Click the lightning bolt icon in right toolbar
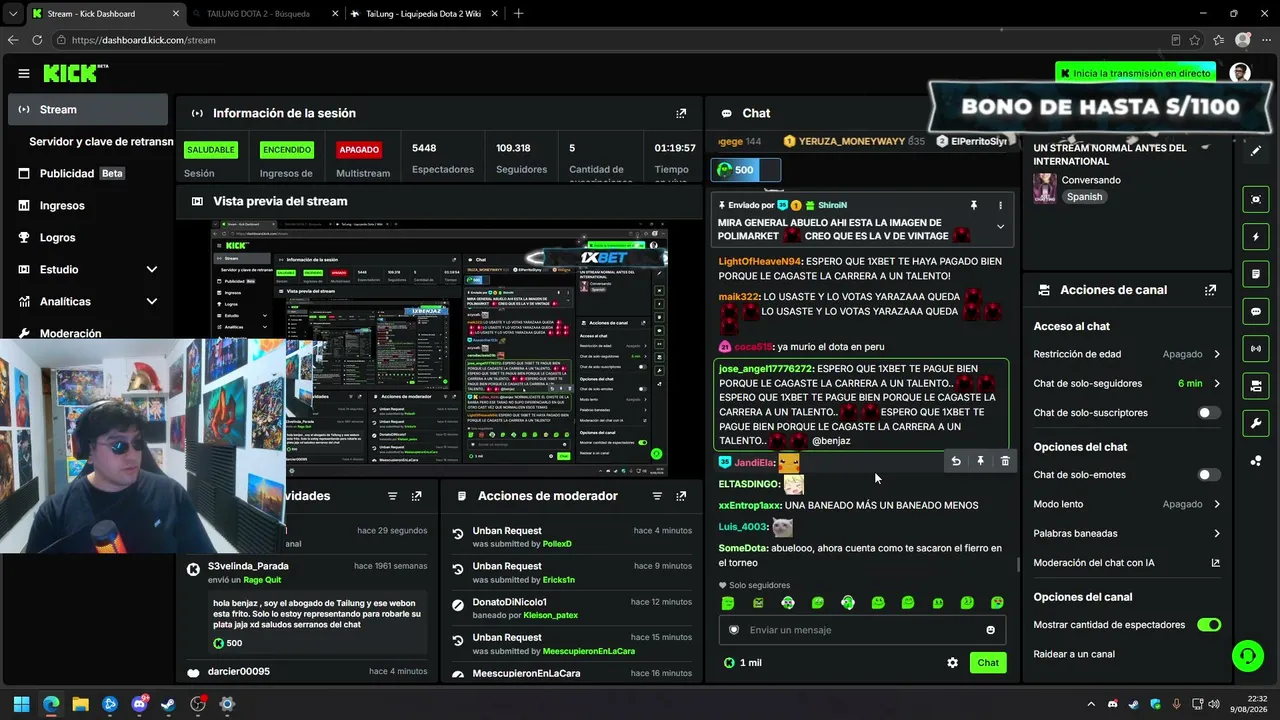 (x=1256, y=237)
